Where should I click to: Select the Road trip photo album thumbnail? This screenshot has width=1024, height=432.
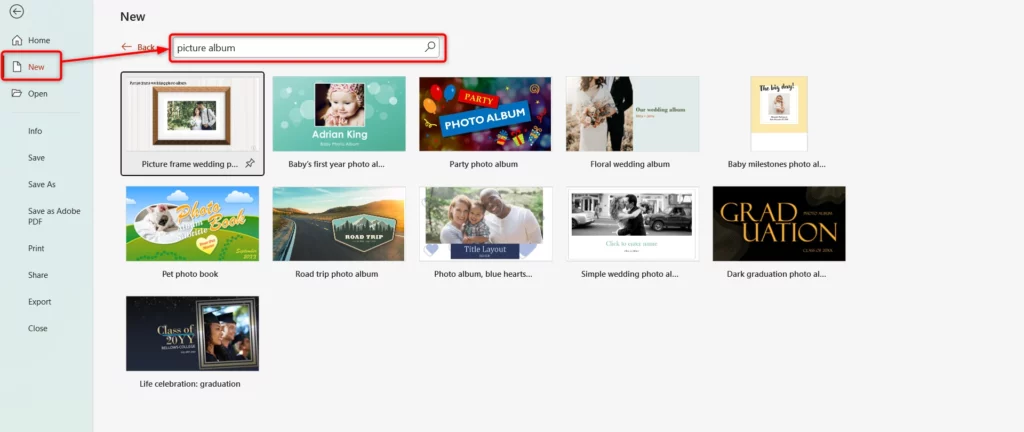pos(339,224)
